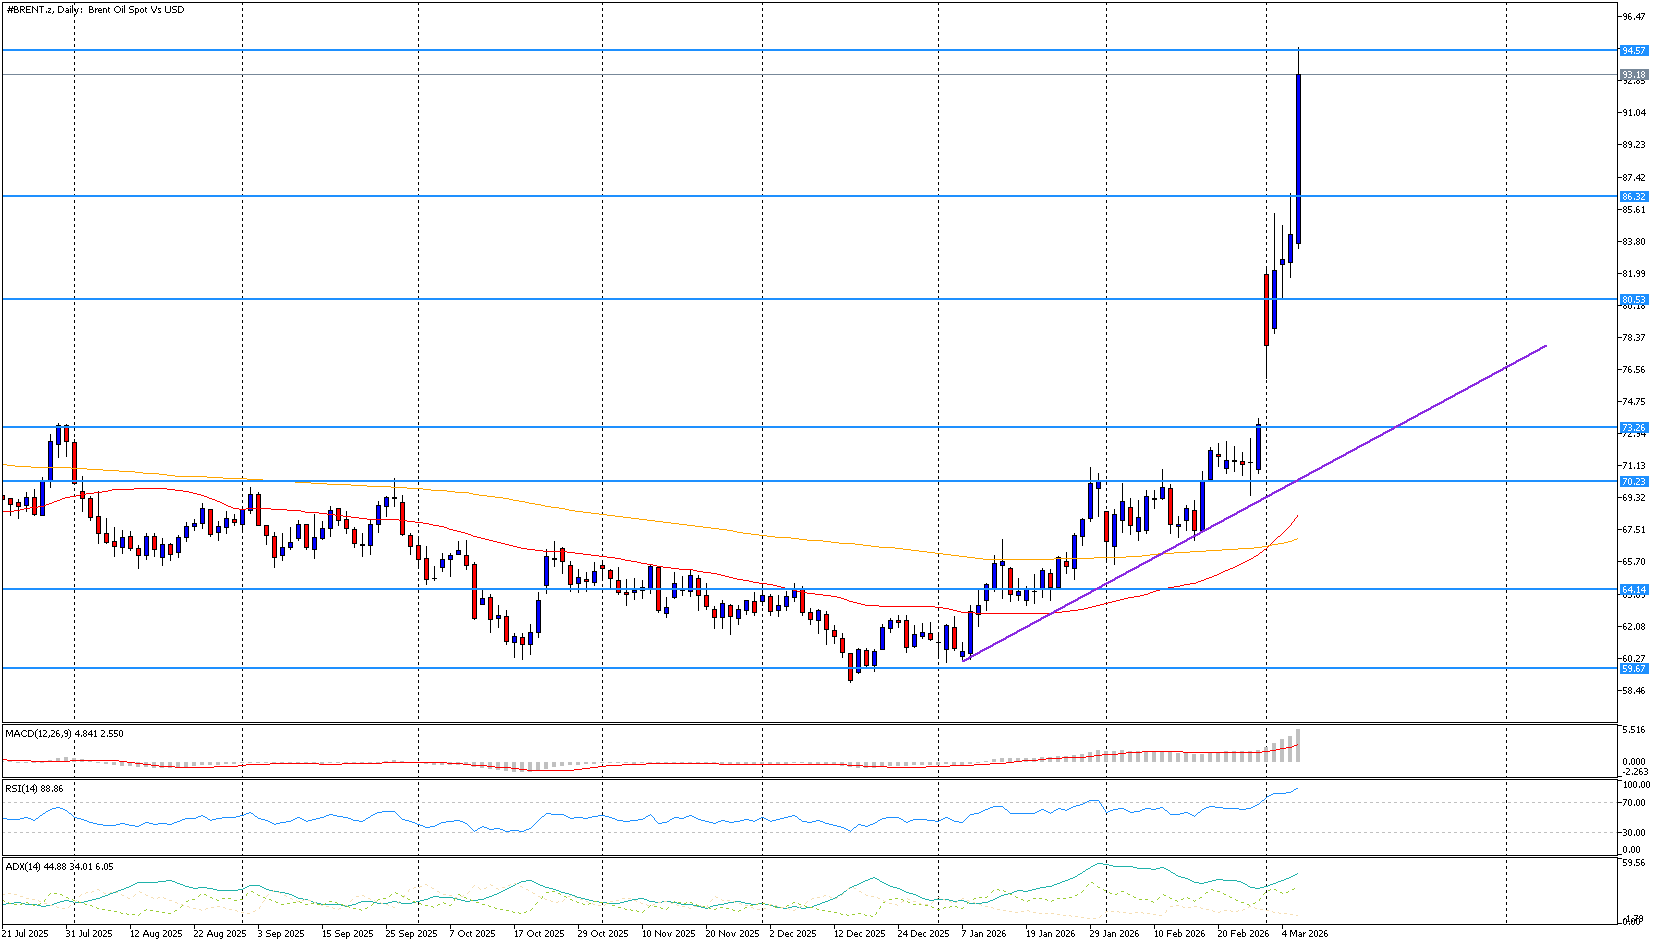Select the current price 93.18 label
The image size is (1660, 945).
click(1633, 75)
